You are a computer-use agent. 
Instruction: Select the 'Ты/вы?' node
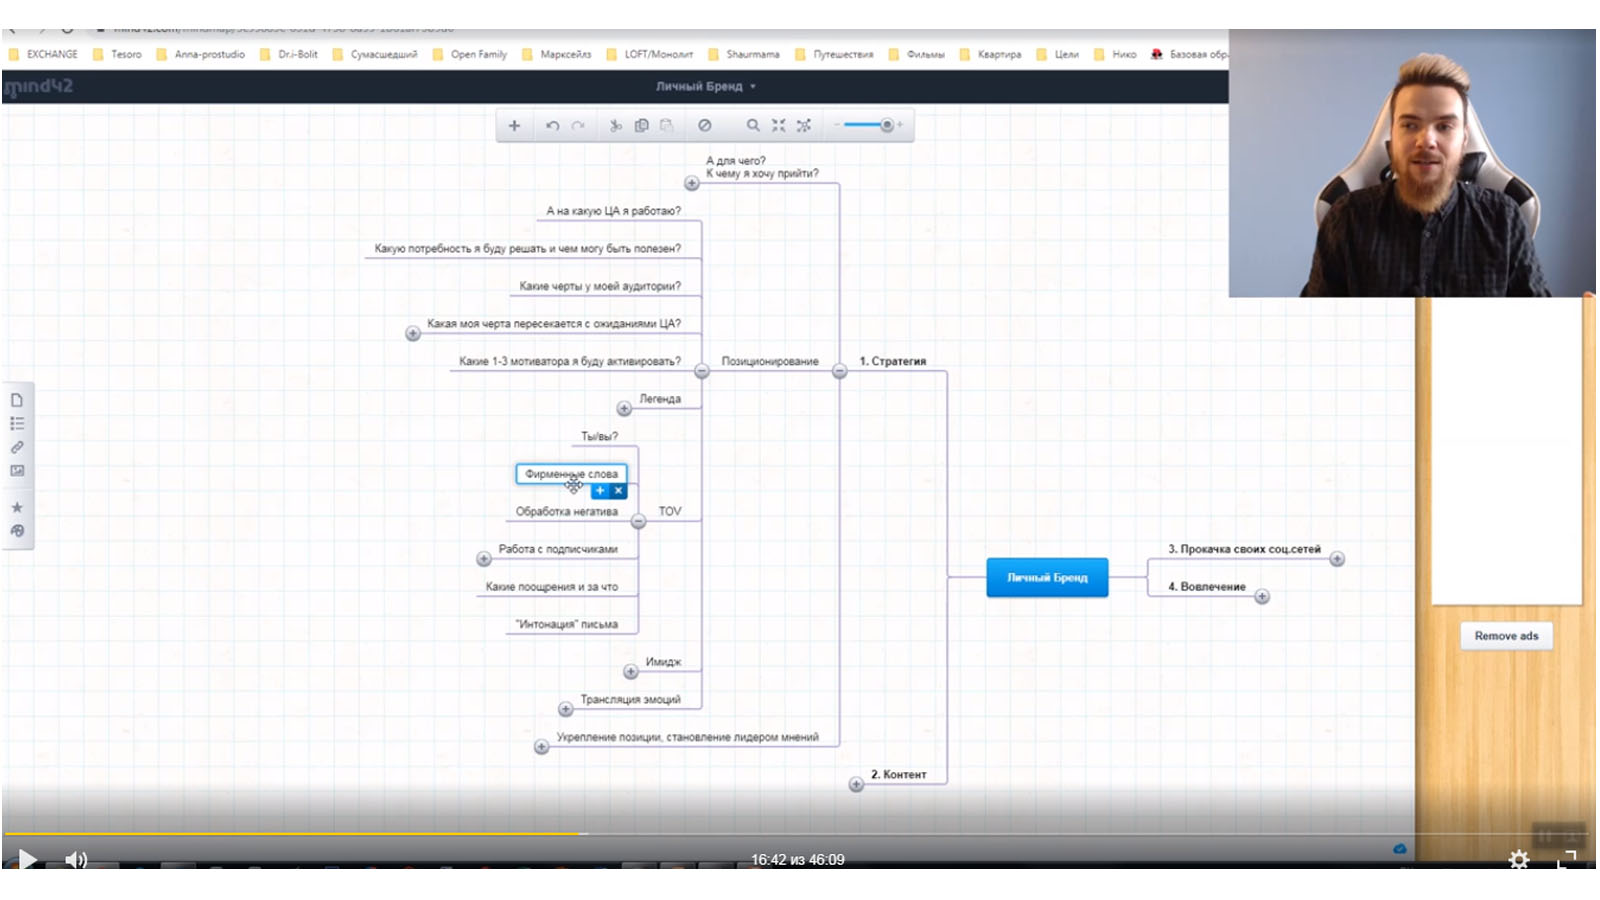[x=600, y=436]
